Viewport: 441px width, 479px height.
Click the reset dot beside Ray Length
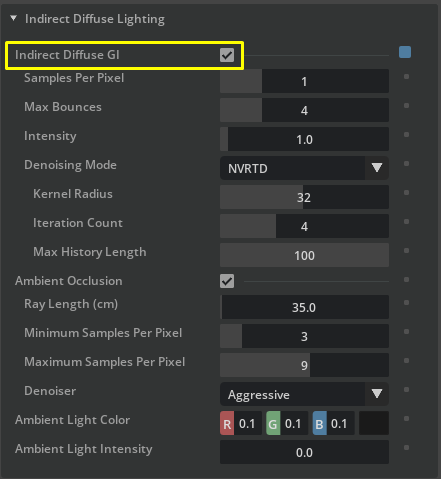406,303
